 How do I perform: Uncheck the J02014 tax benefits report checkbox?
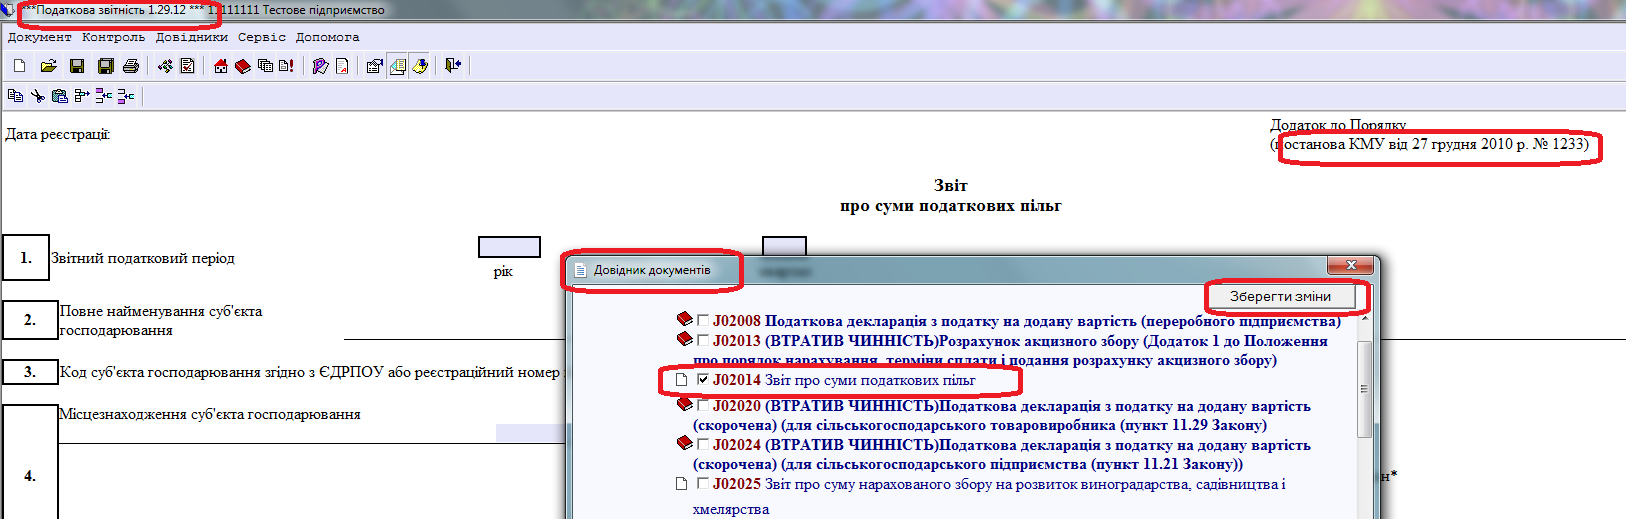click(x=703, y=380)
